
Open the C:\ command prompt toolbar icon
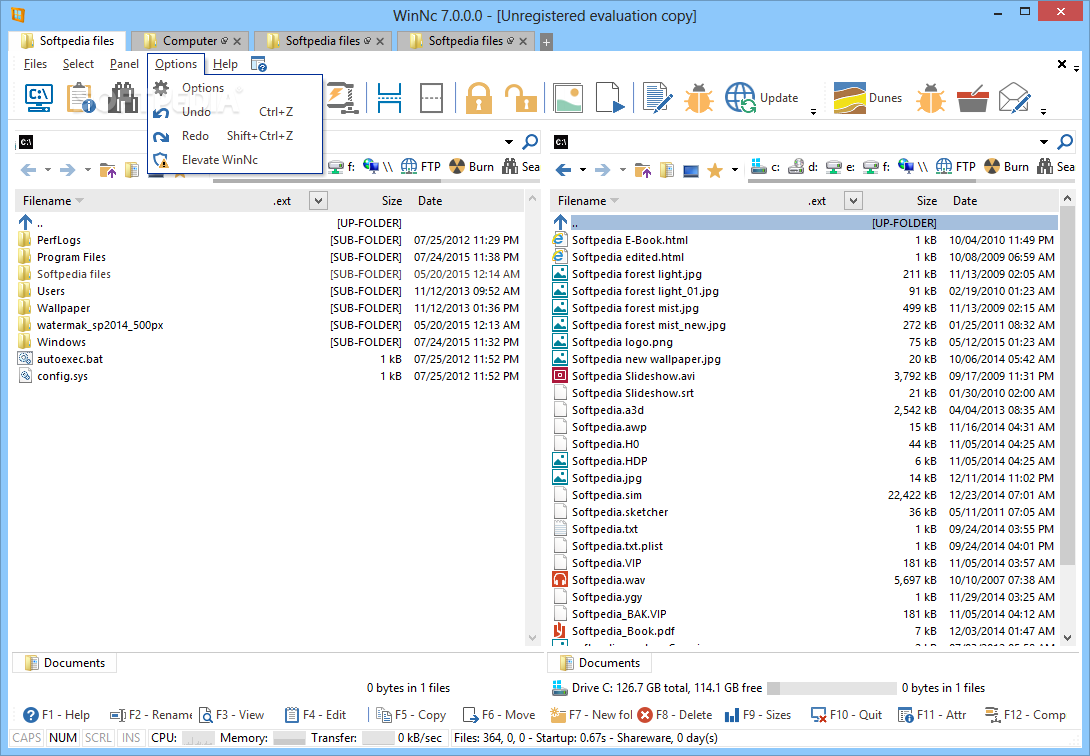click(x=38, y=98)
